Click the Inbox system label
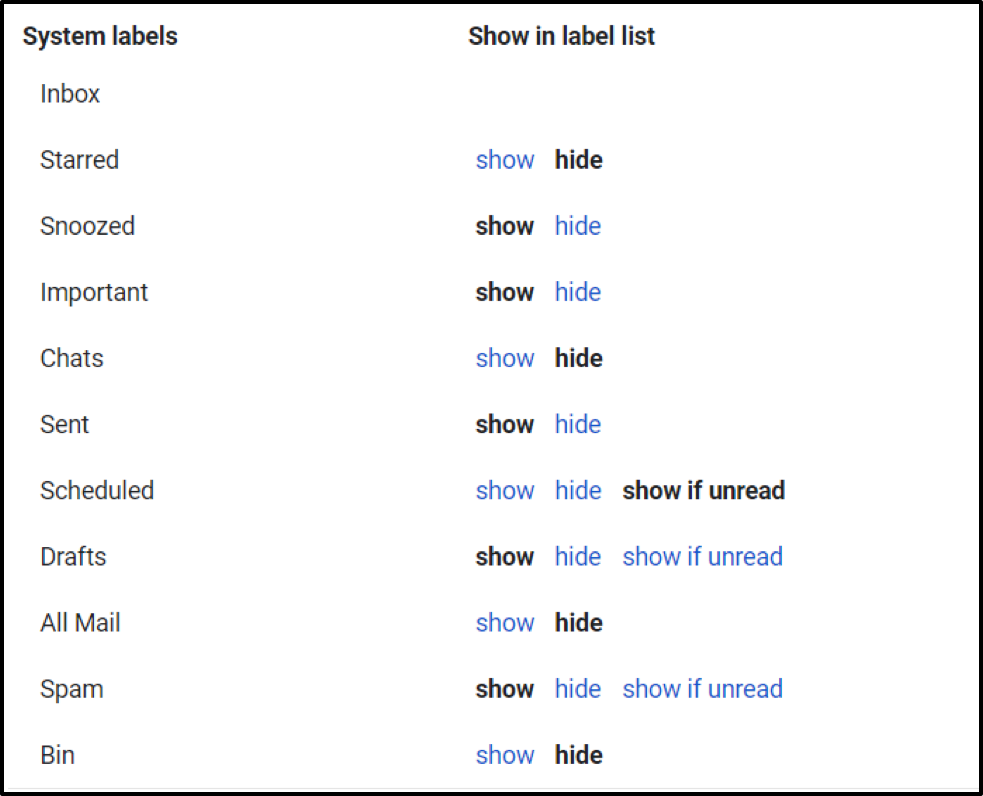The image size is (983, 796). coord(70,94)
